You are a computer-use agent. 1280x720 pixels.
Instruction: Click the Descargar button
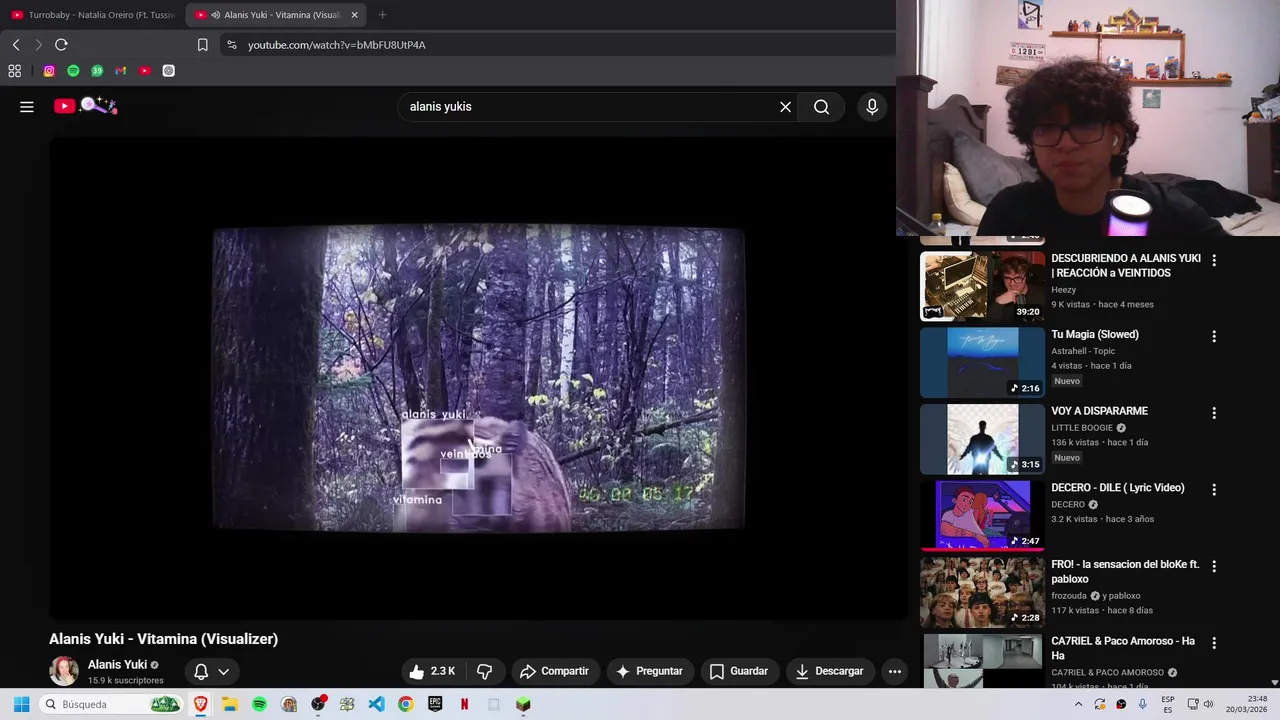coord(829,671)
